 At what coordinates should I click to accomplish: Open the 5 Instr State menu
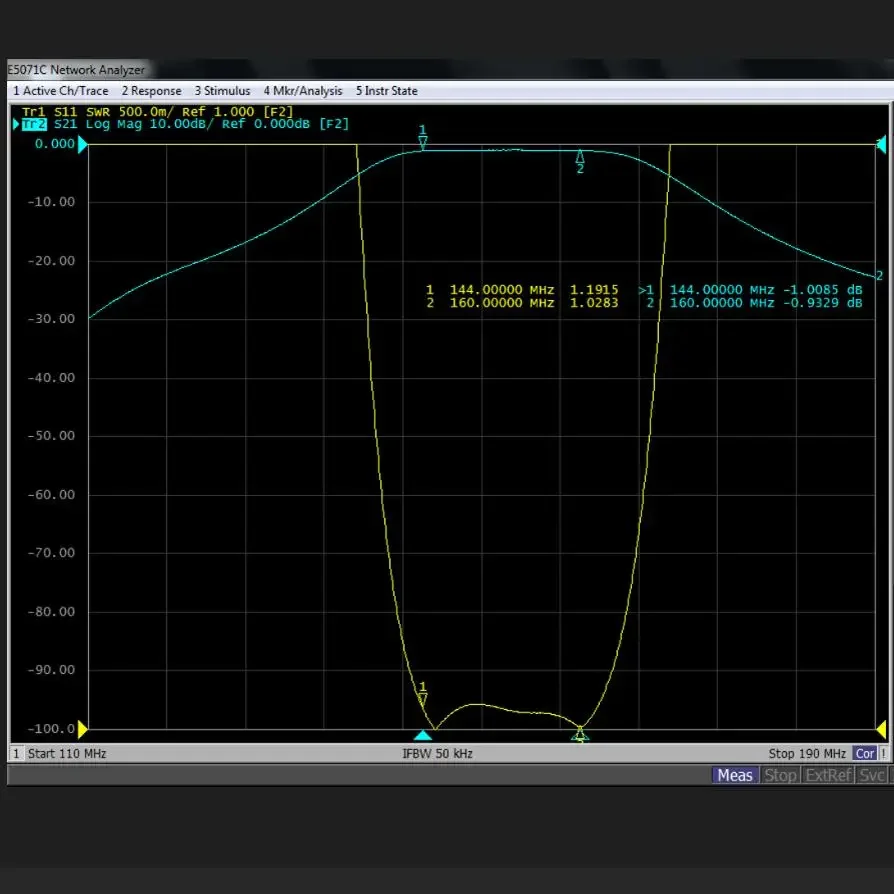[386, 91]
